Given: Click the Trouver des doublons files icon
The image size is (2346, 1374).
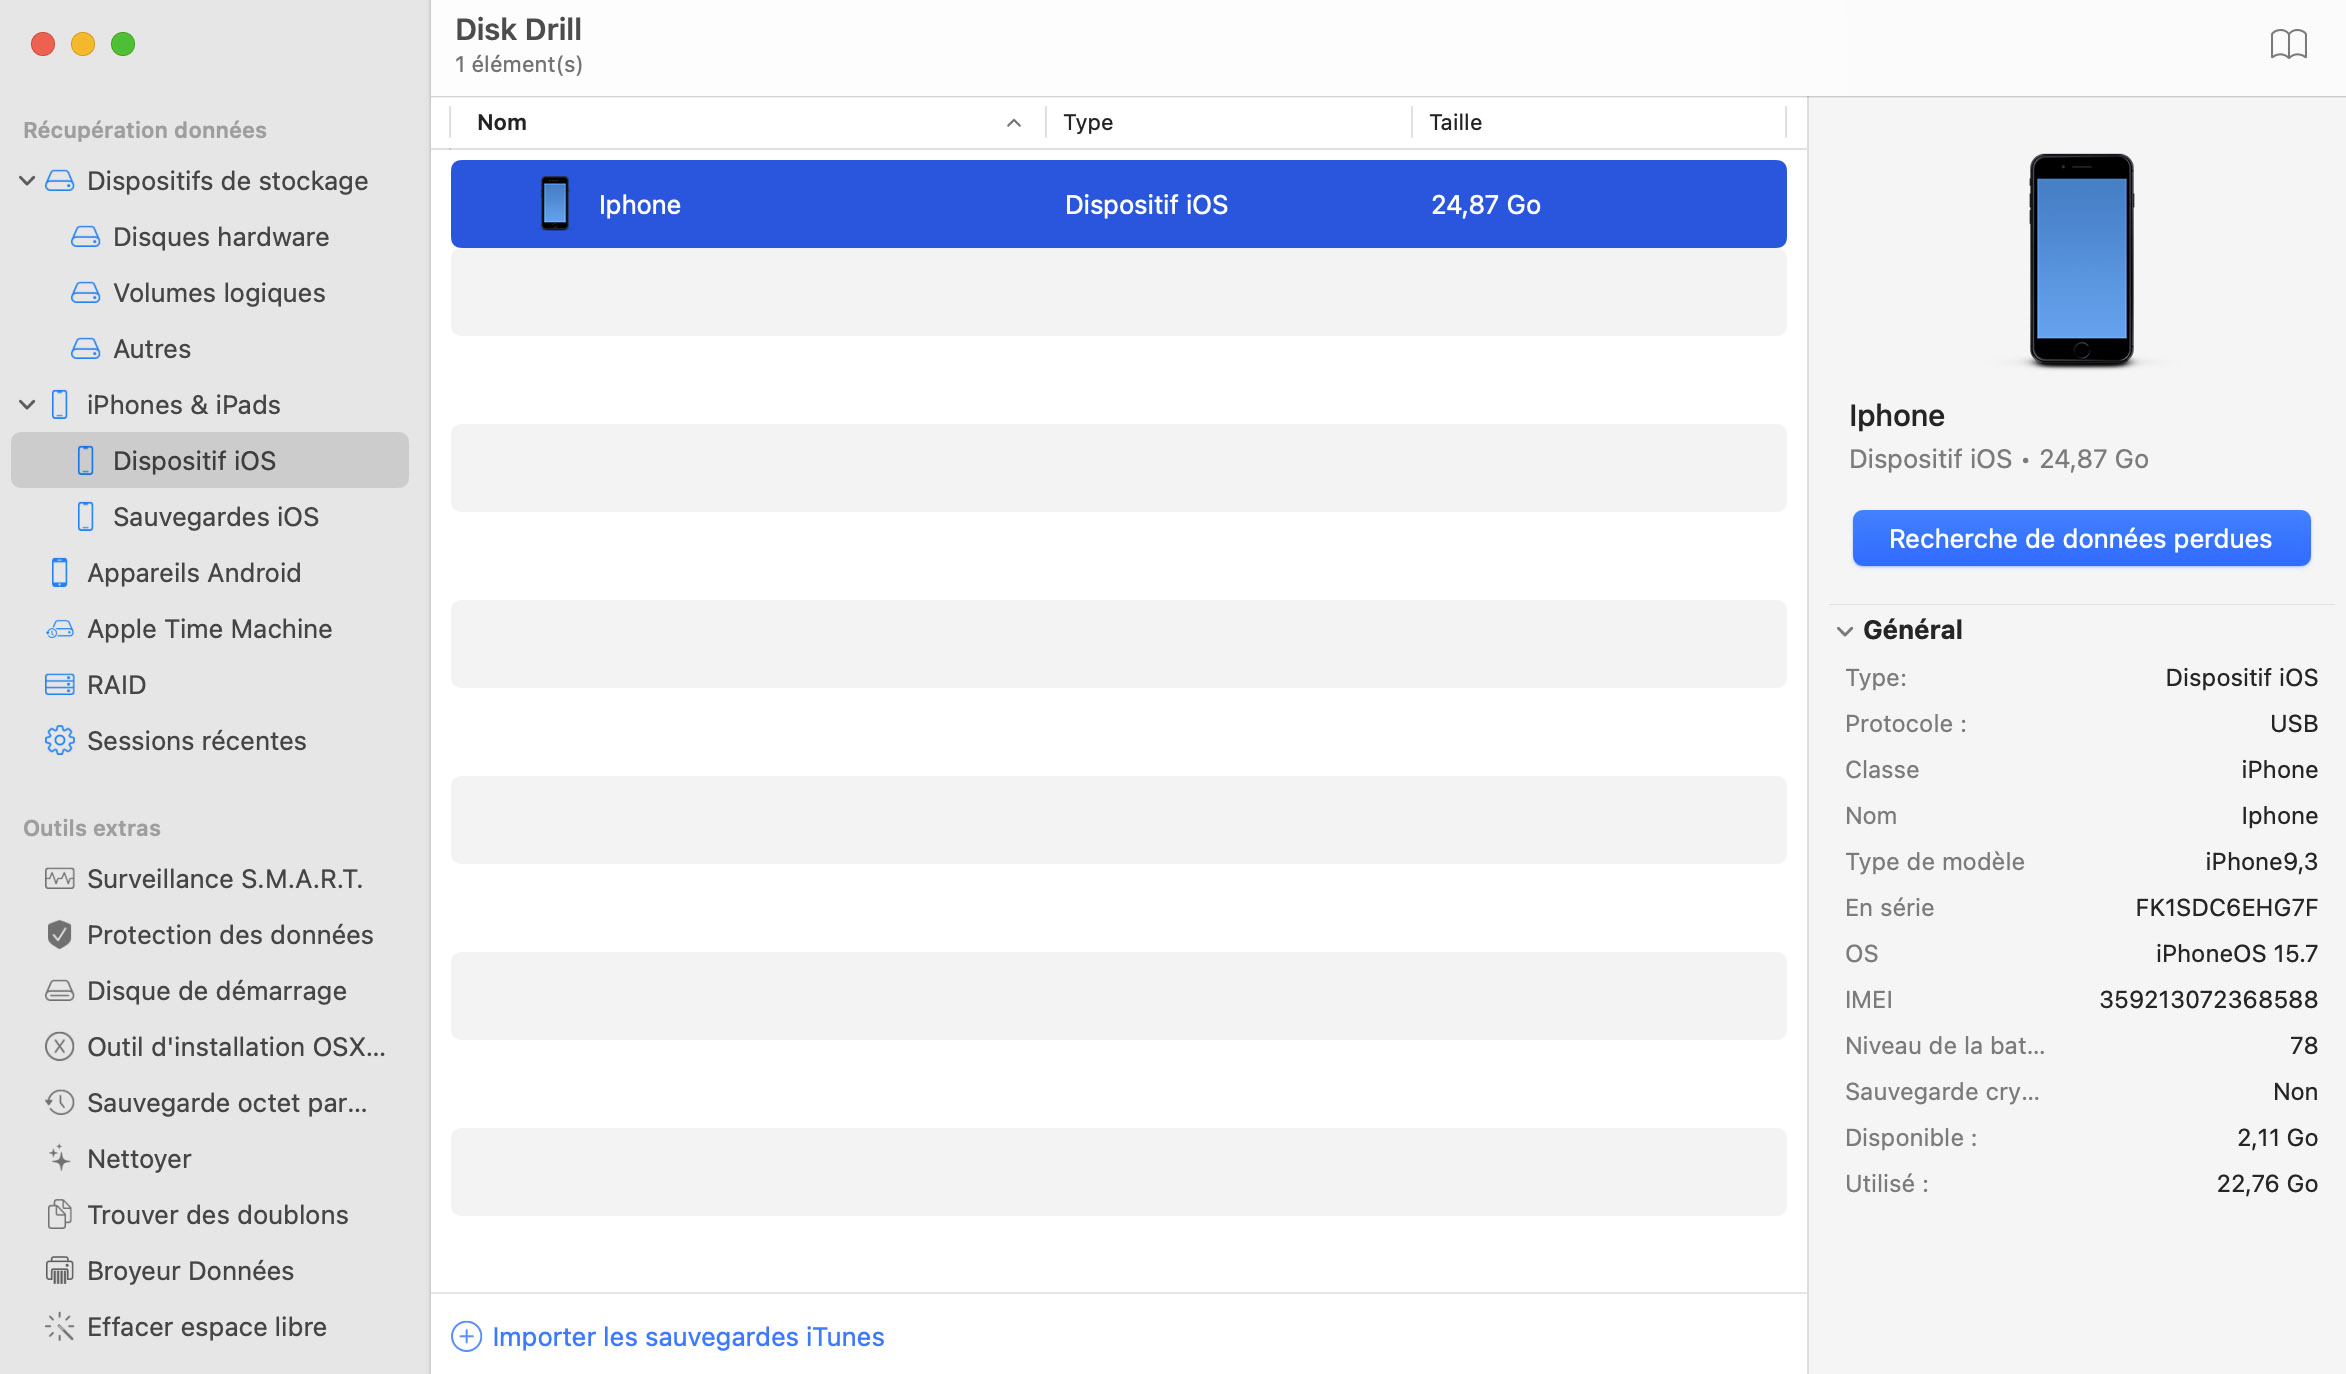Looking at the screenshot, I should [x=60, y=1215].
